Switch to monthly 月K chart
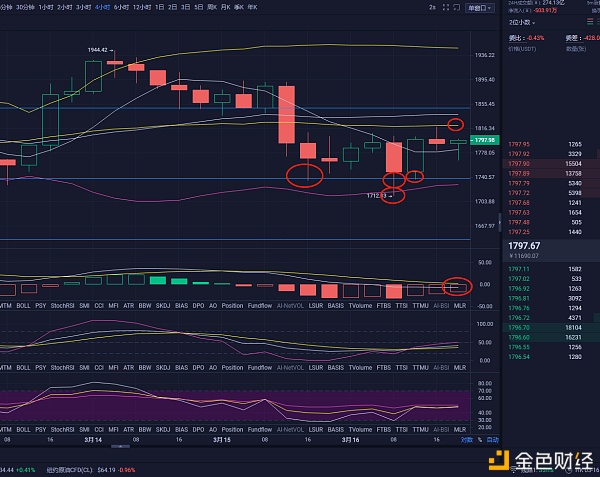Screen dimensions: 600x477 225,7
